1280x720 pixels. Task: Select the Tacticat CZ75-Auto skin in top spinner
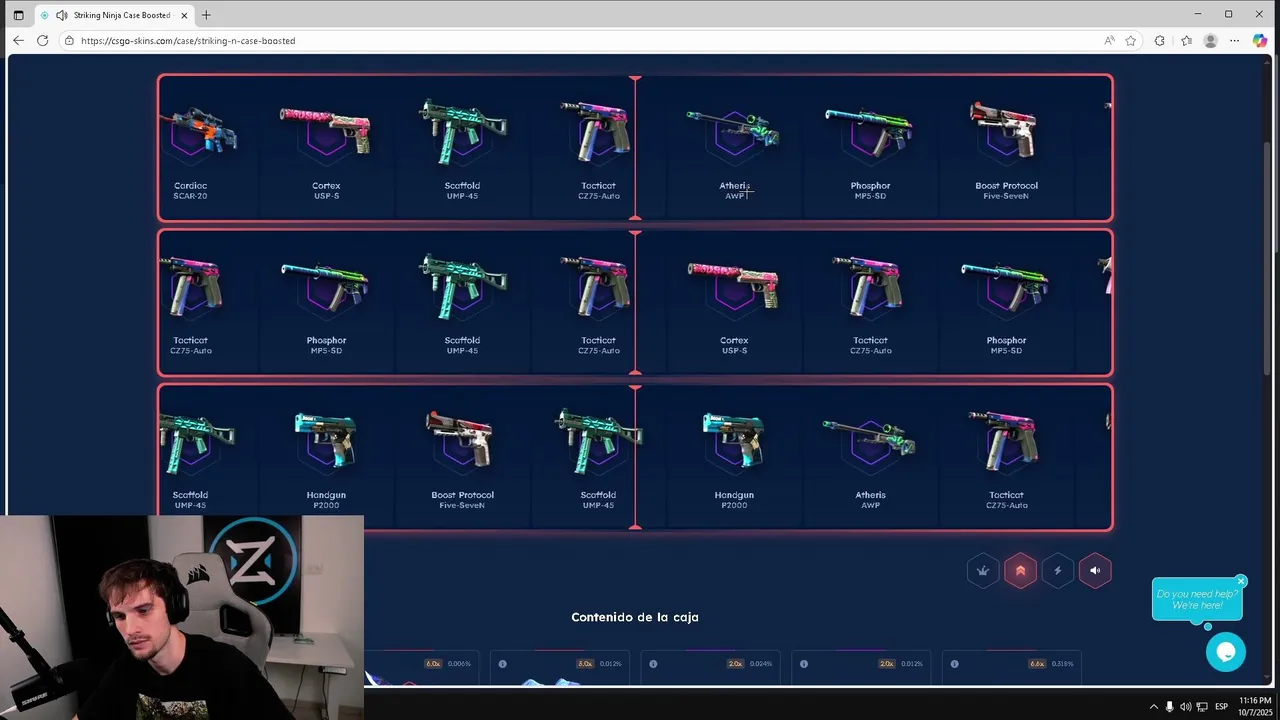click(598, 148)
